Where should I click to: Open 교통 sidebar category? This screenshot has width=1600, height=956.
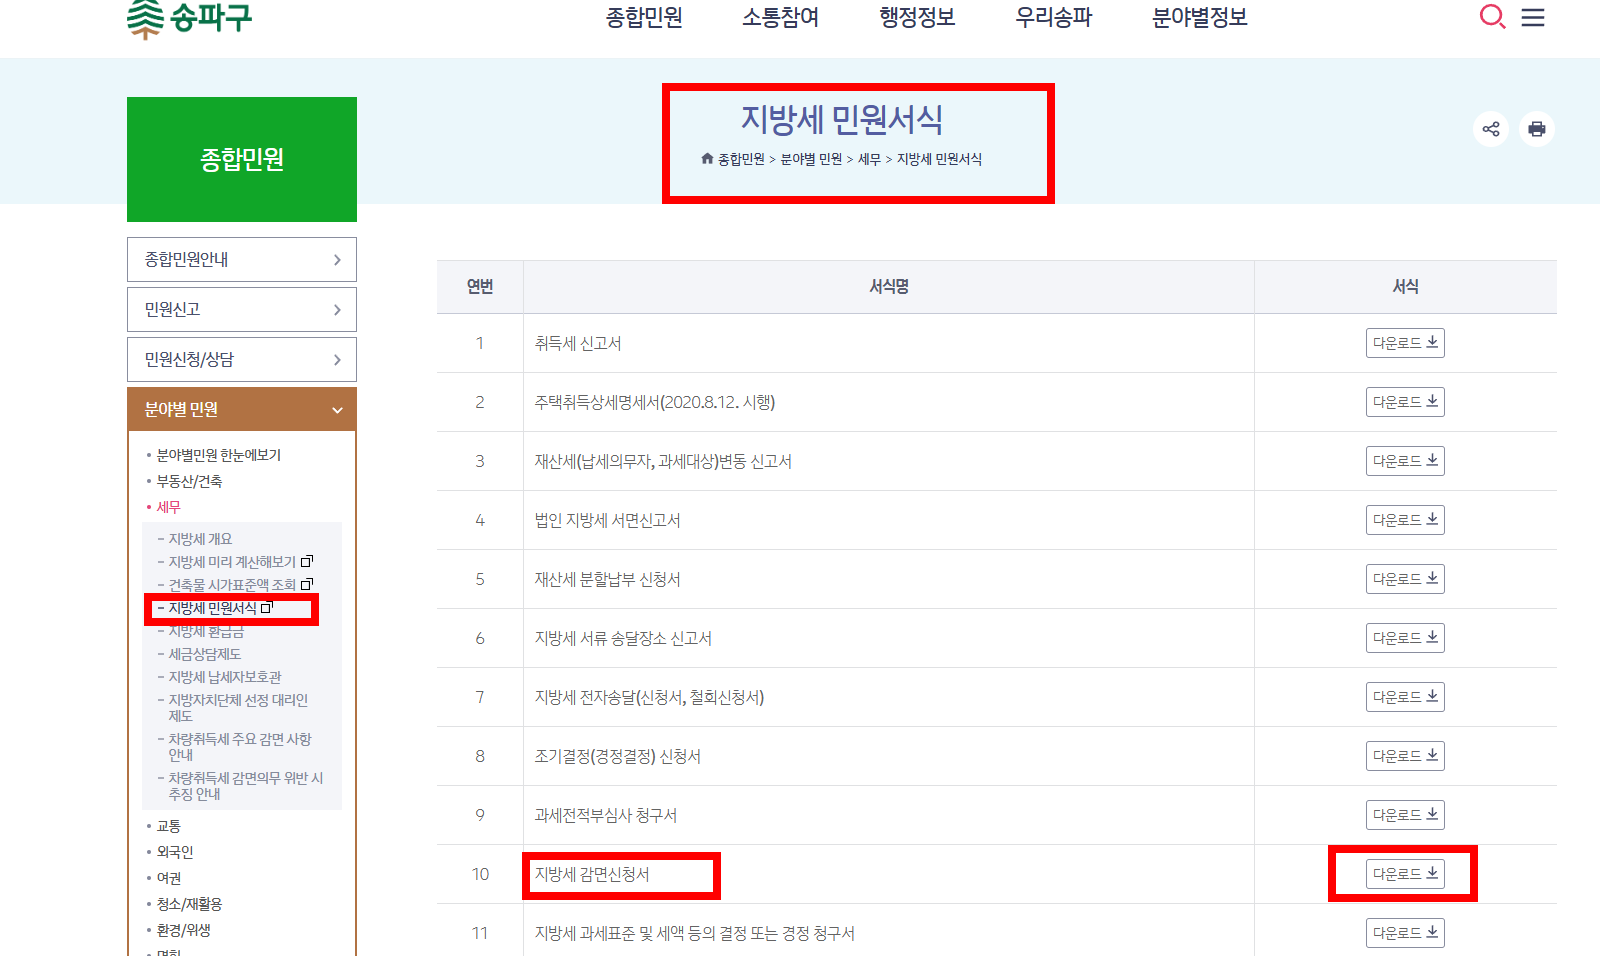(x=168, y=826)
